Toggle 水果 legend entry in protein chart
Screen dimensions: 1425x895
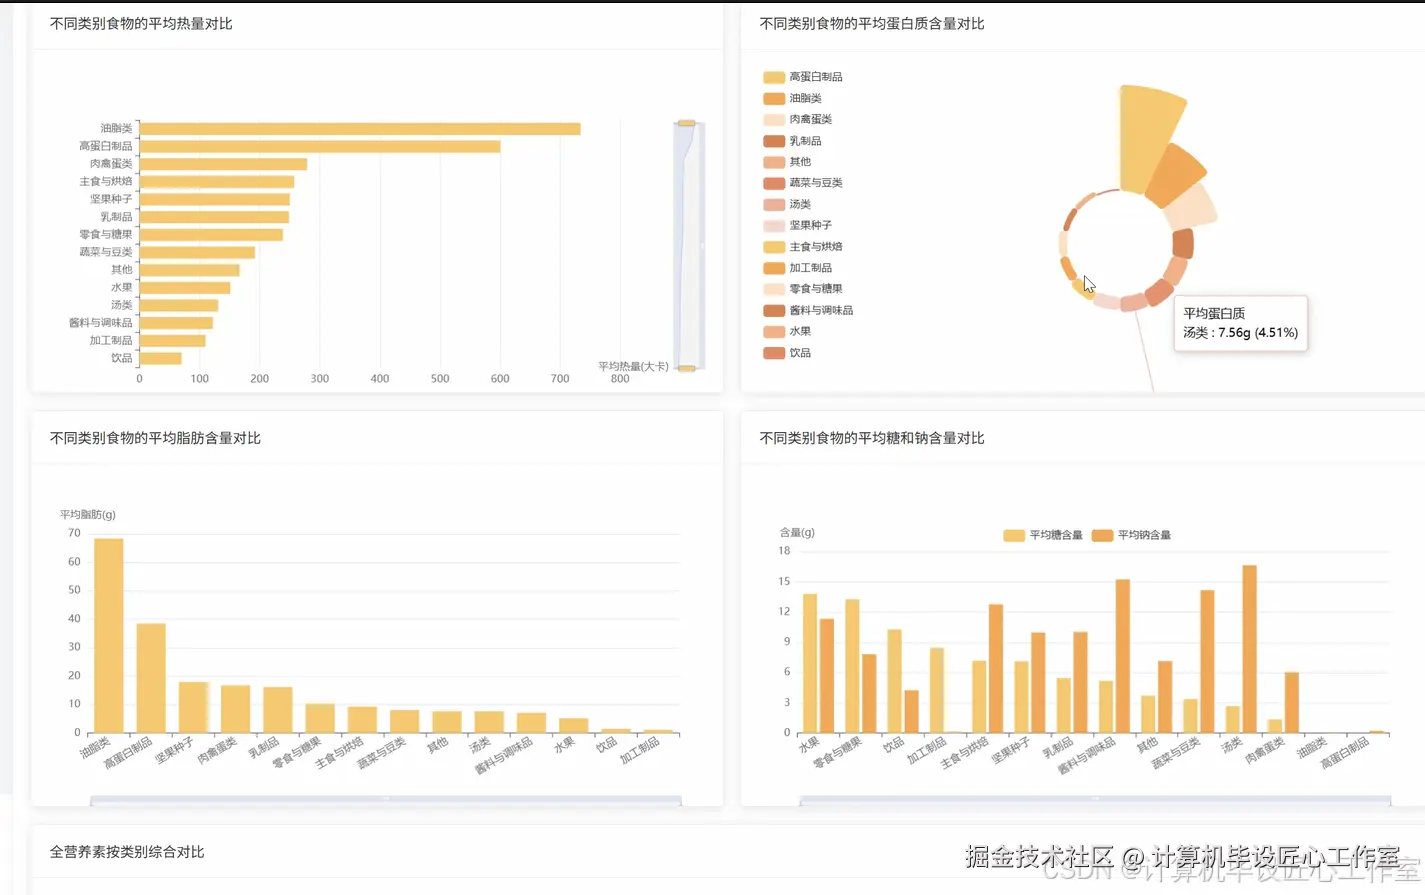pyautogui.click(x=787, y=332)
